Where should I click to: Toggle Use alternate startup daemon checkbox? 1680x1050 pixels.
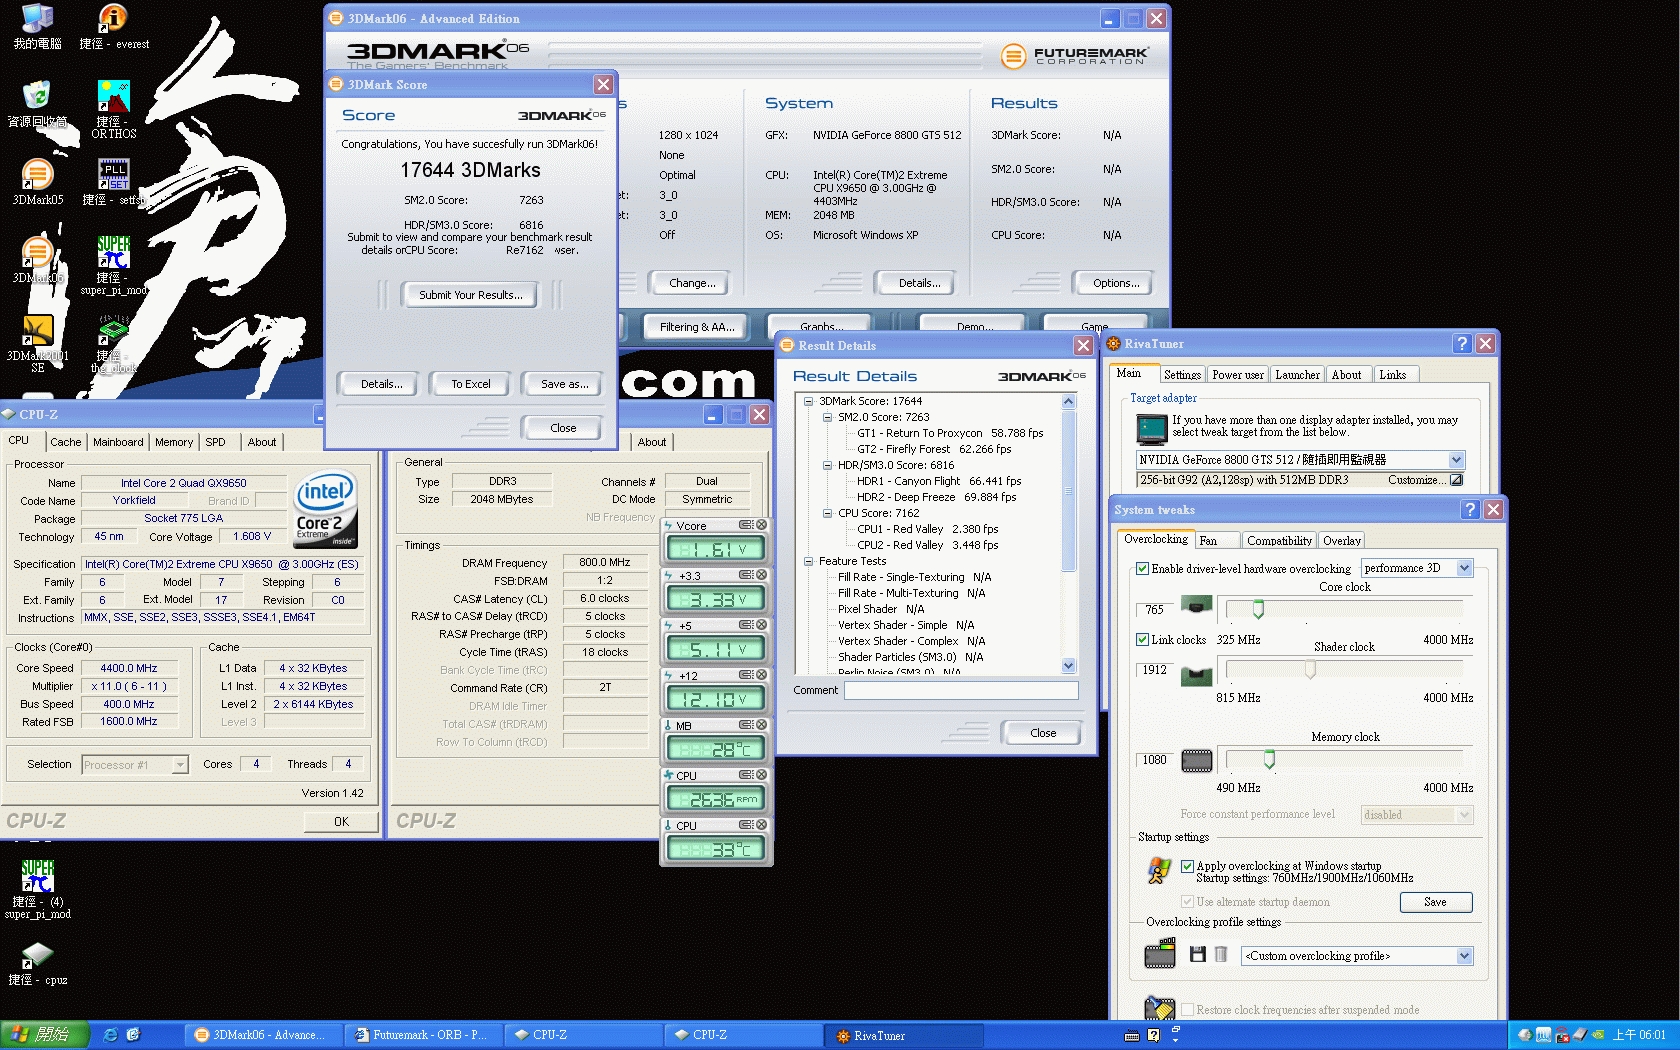tap(1187, 901)
